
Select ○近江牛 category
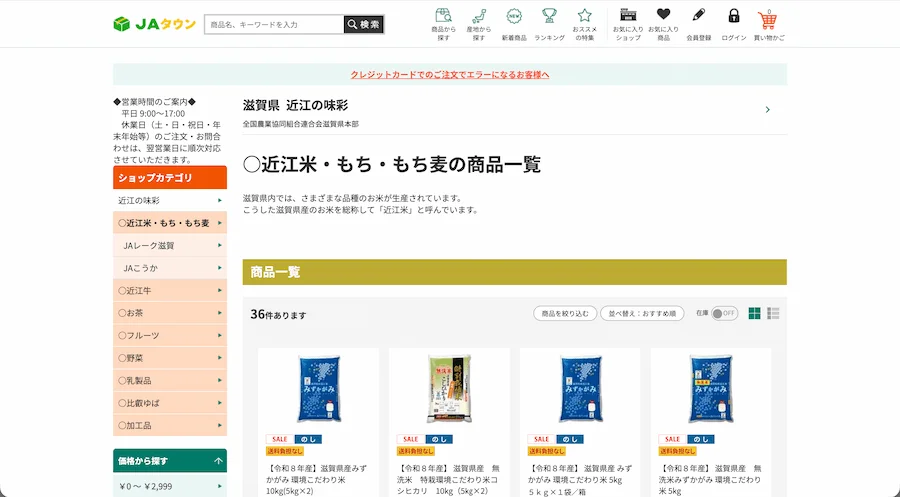(x=170, y=290)
